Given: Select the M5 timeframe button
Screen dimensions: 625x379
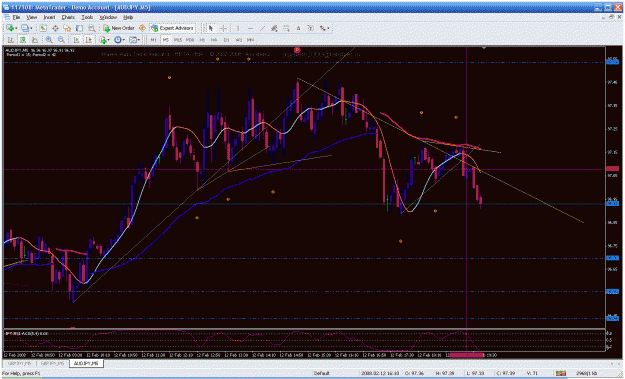Looking at the screenshot, I should click(x=166, y=40).
